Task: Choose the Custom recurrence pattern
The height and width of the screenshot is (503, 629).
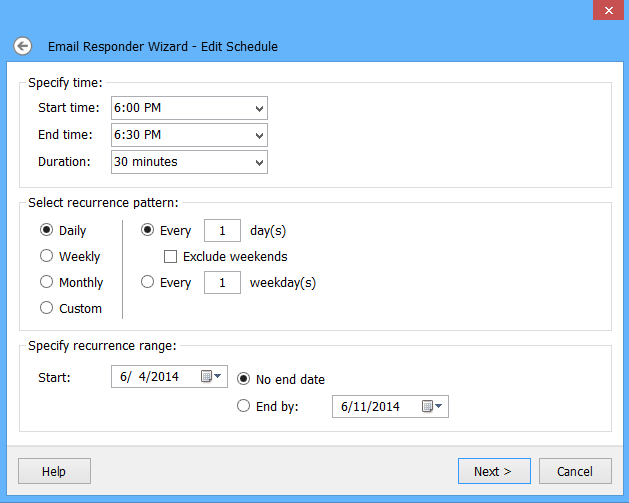Action: coord(46,309)
